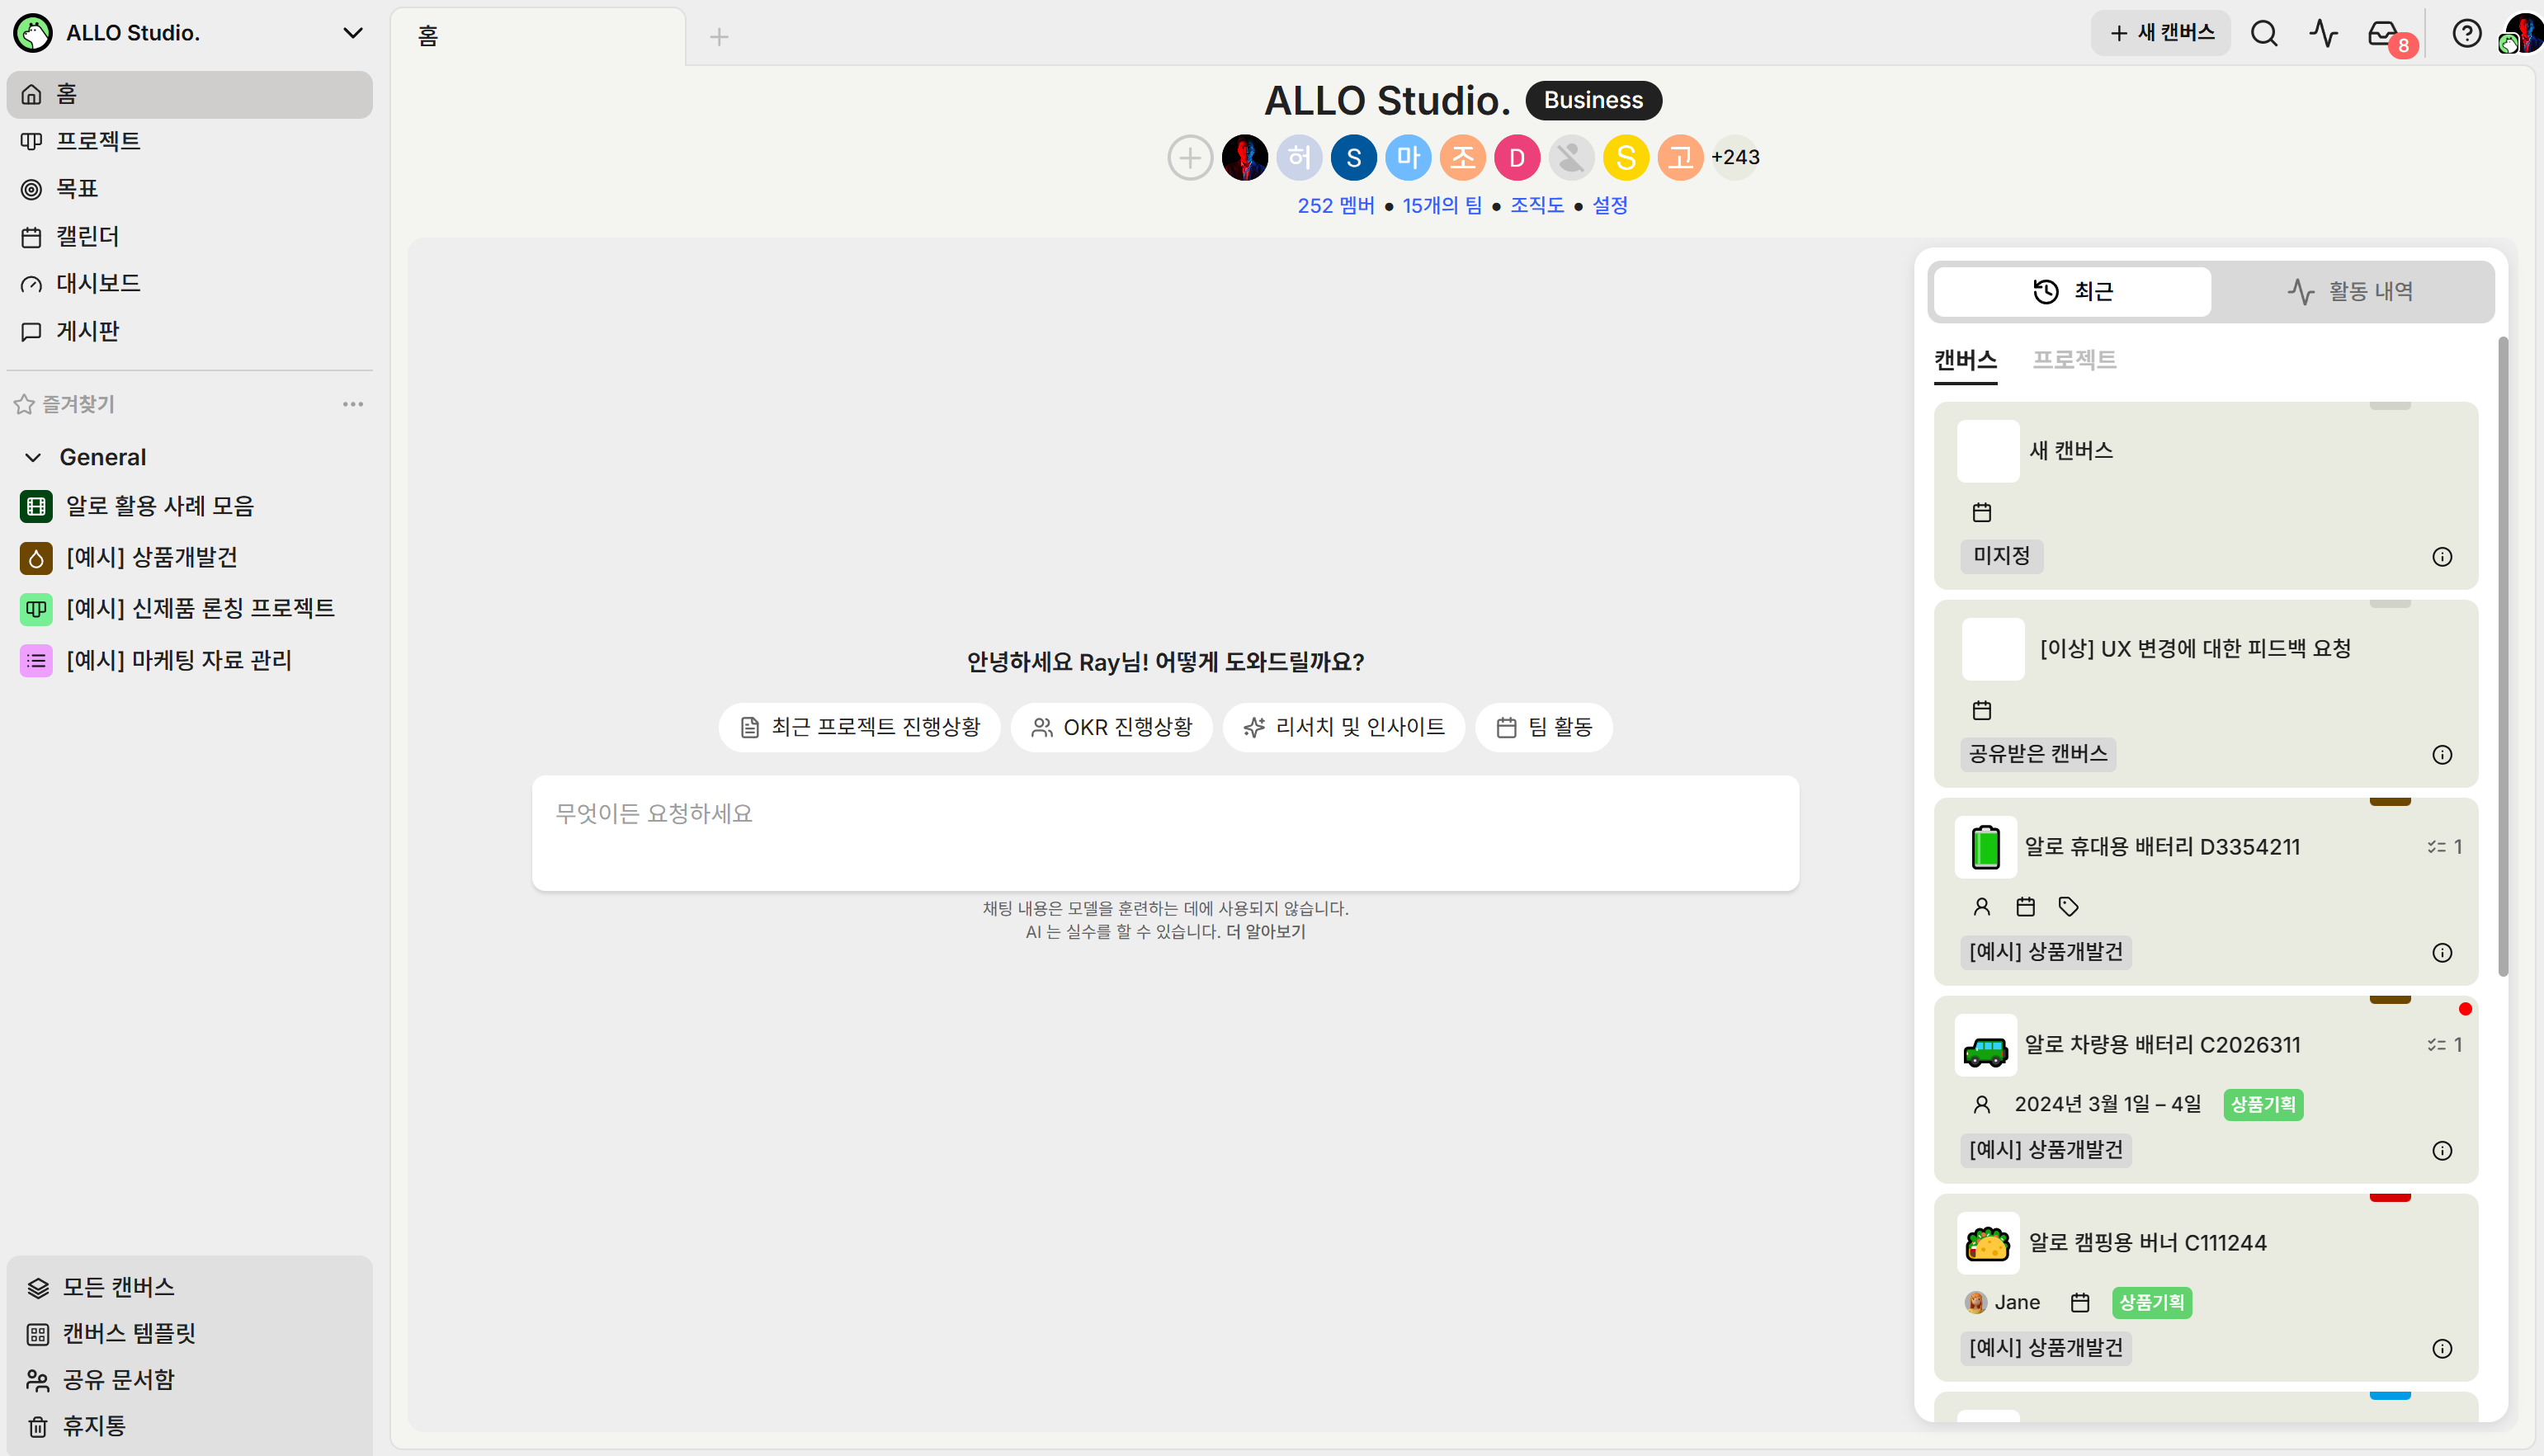Click the recent panel scrollbar

tap(2503, 656)
